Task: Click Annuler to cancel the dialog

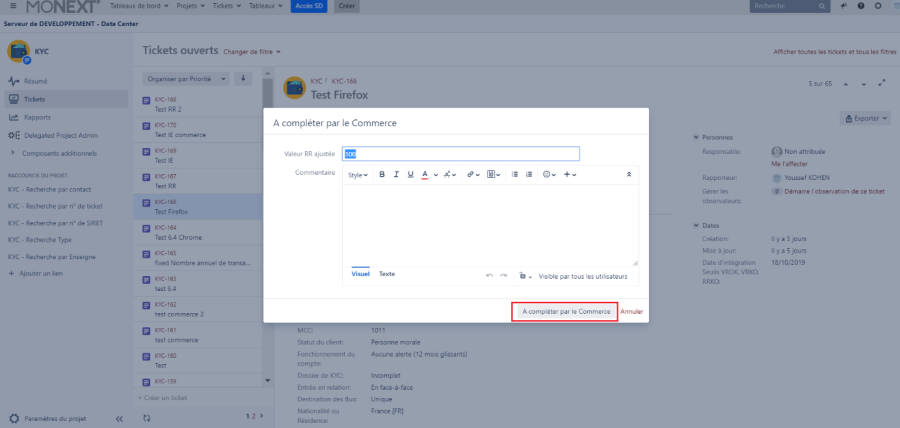Action: pyautogui.click(x=631, y=312)
